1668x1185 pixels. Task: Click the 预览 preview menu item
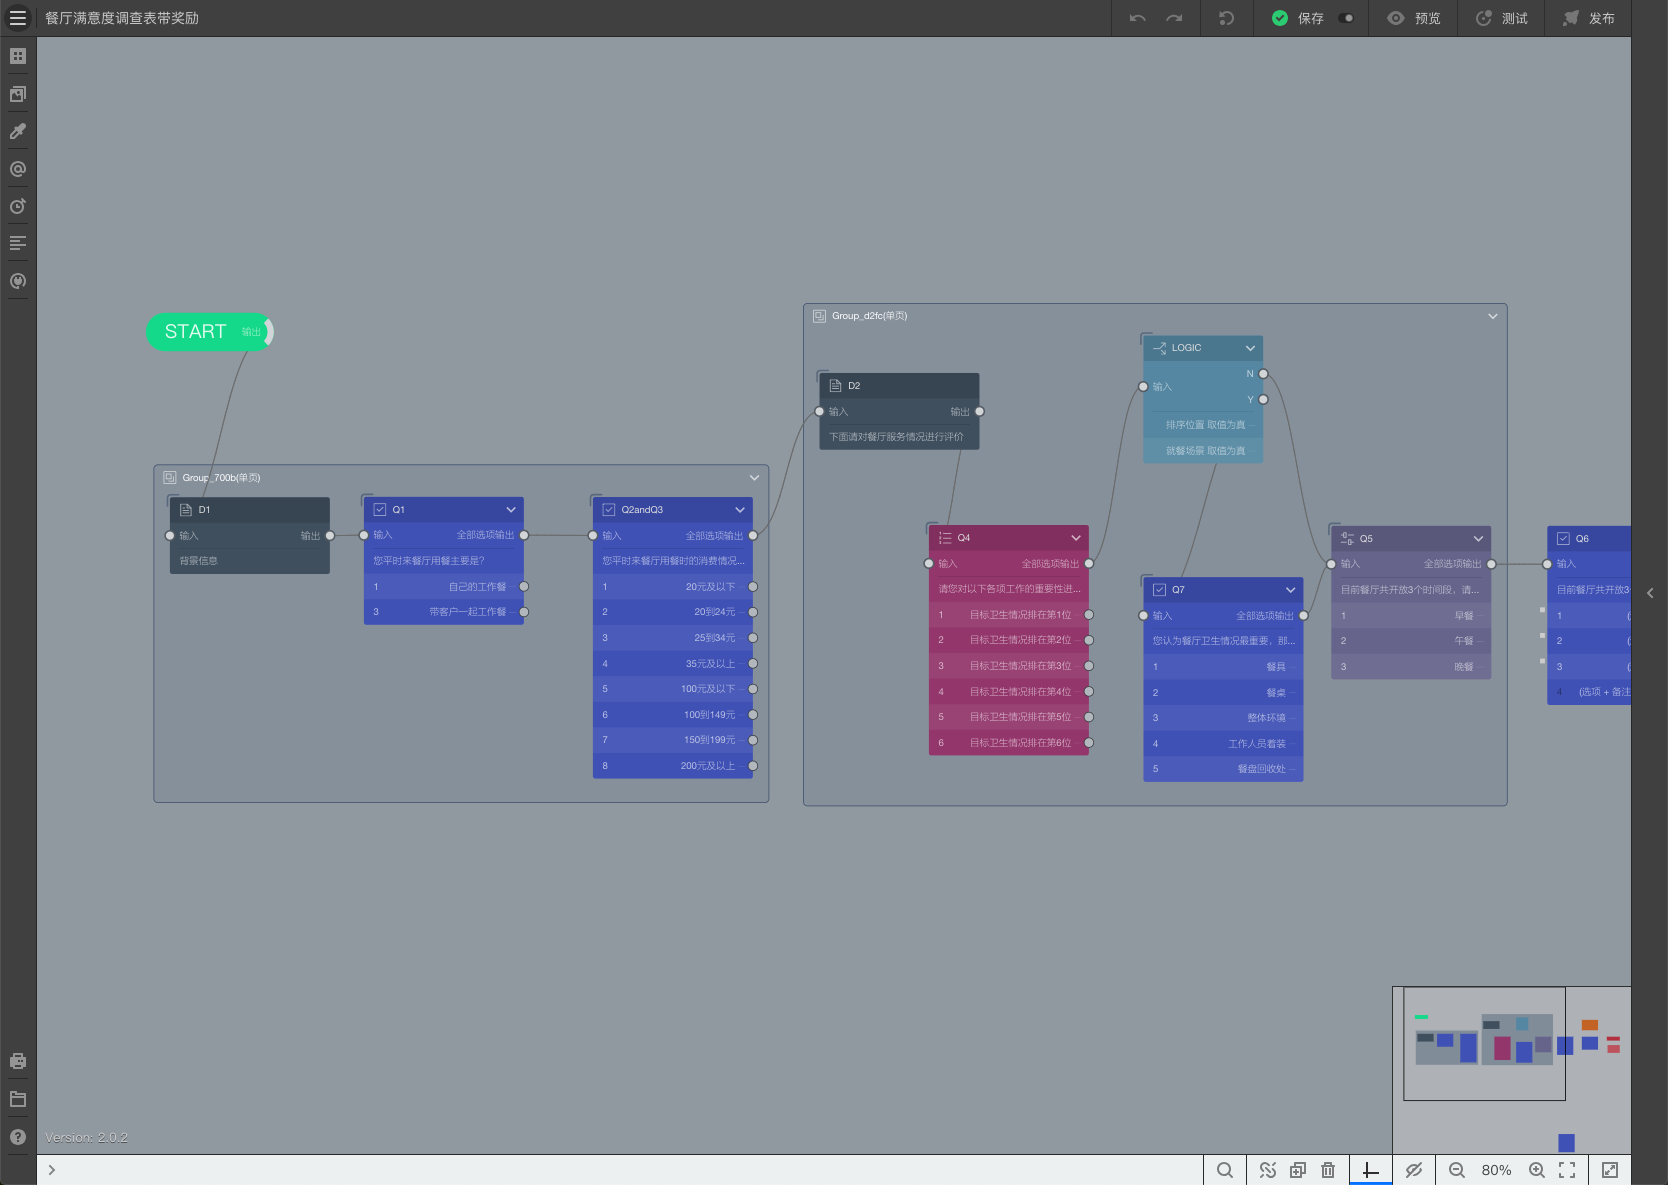pos(1414,18)
